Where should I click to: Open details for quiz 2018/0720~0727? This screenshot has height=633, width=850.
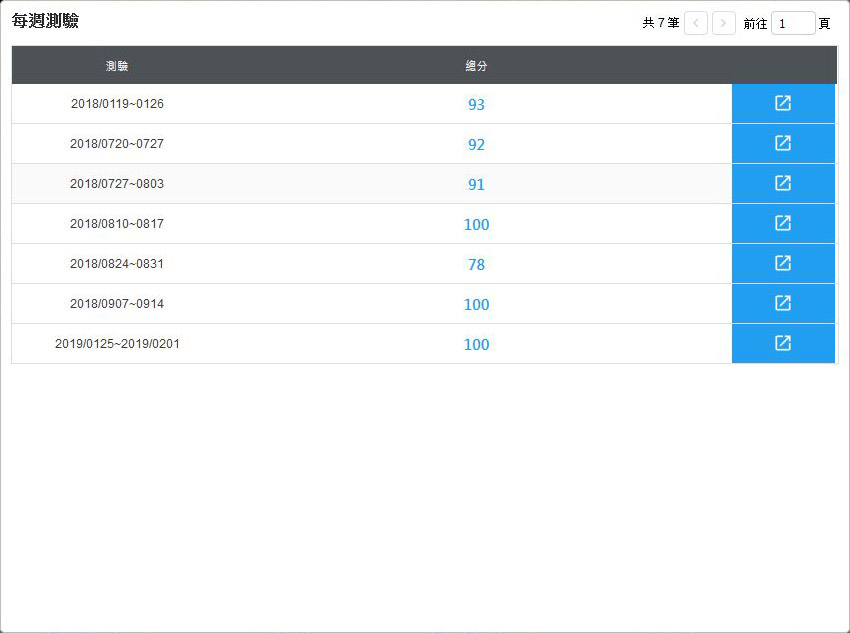point(783,144)
